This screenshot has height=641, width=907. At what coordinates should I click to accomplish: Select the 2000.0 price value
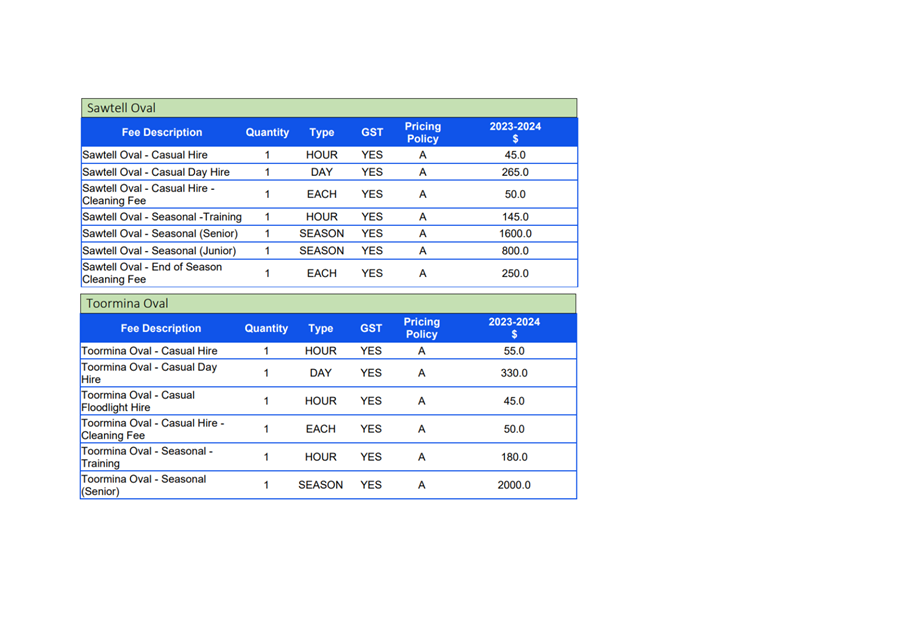514,485
